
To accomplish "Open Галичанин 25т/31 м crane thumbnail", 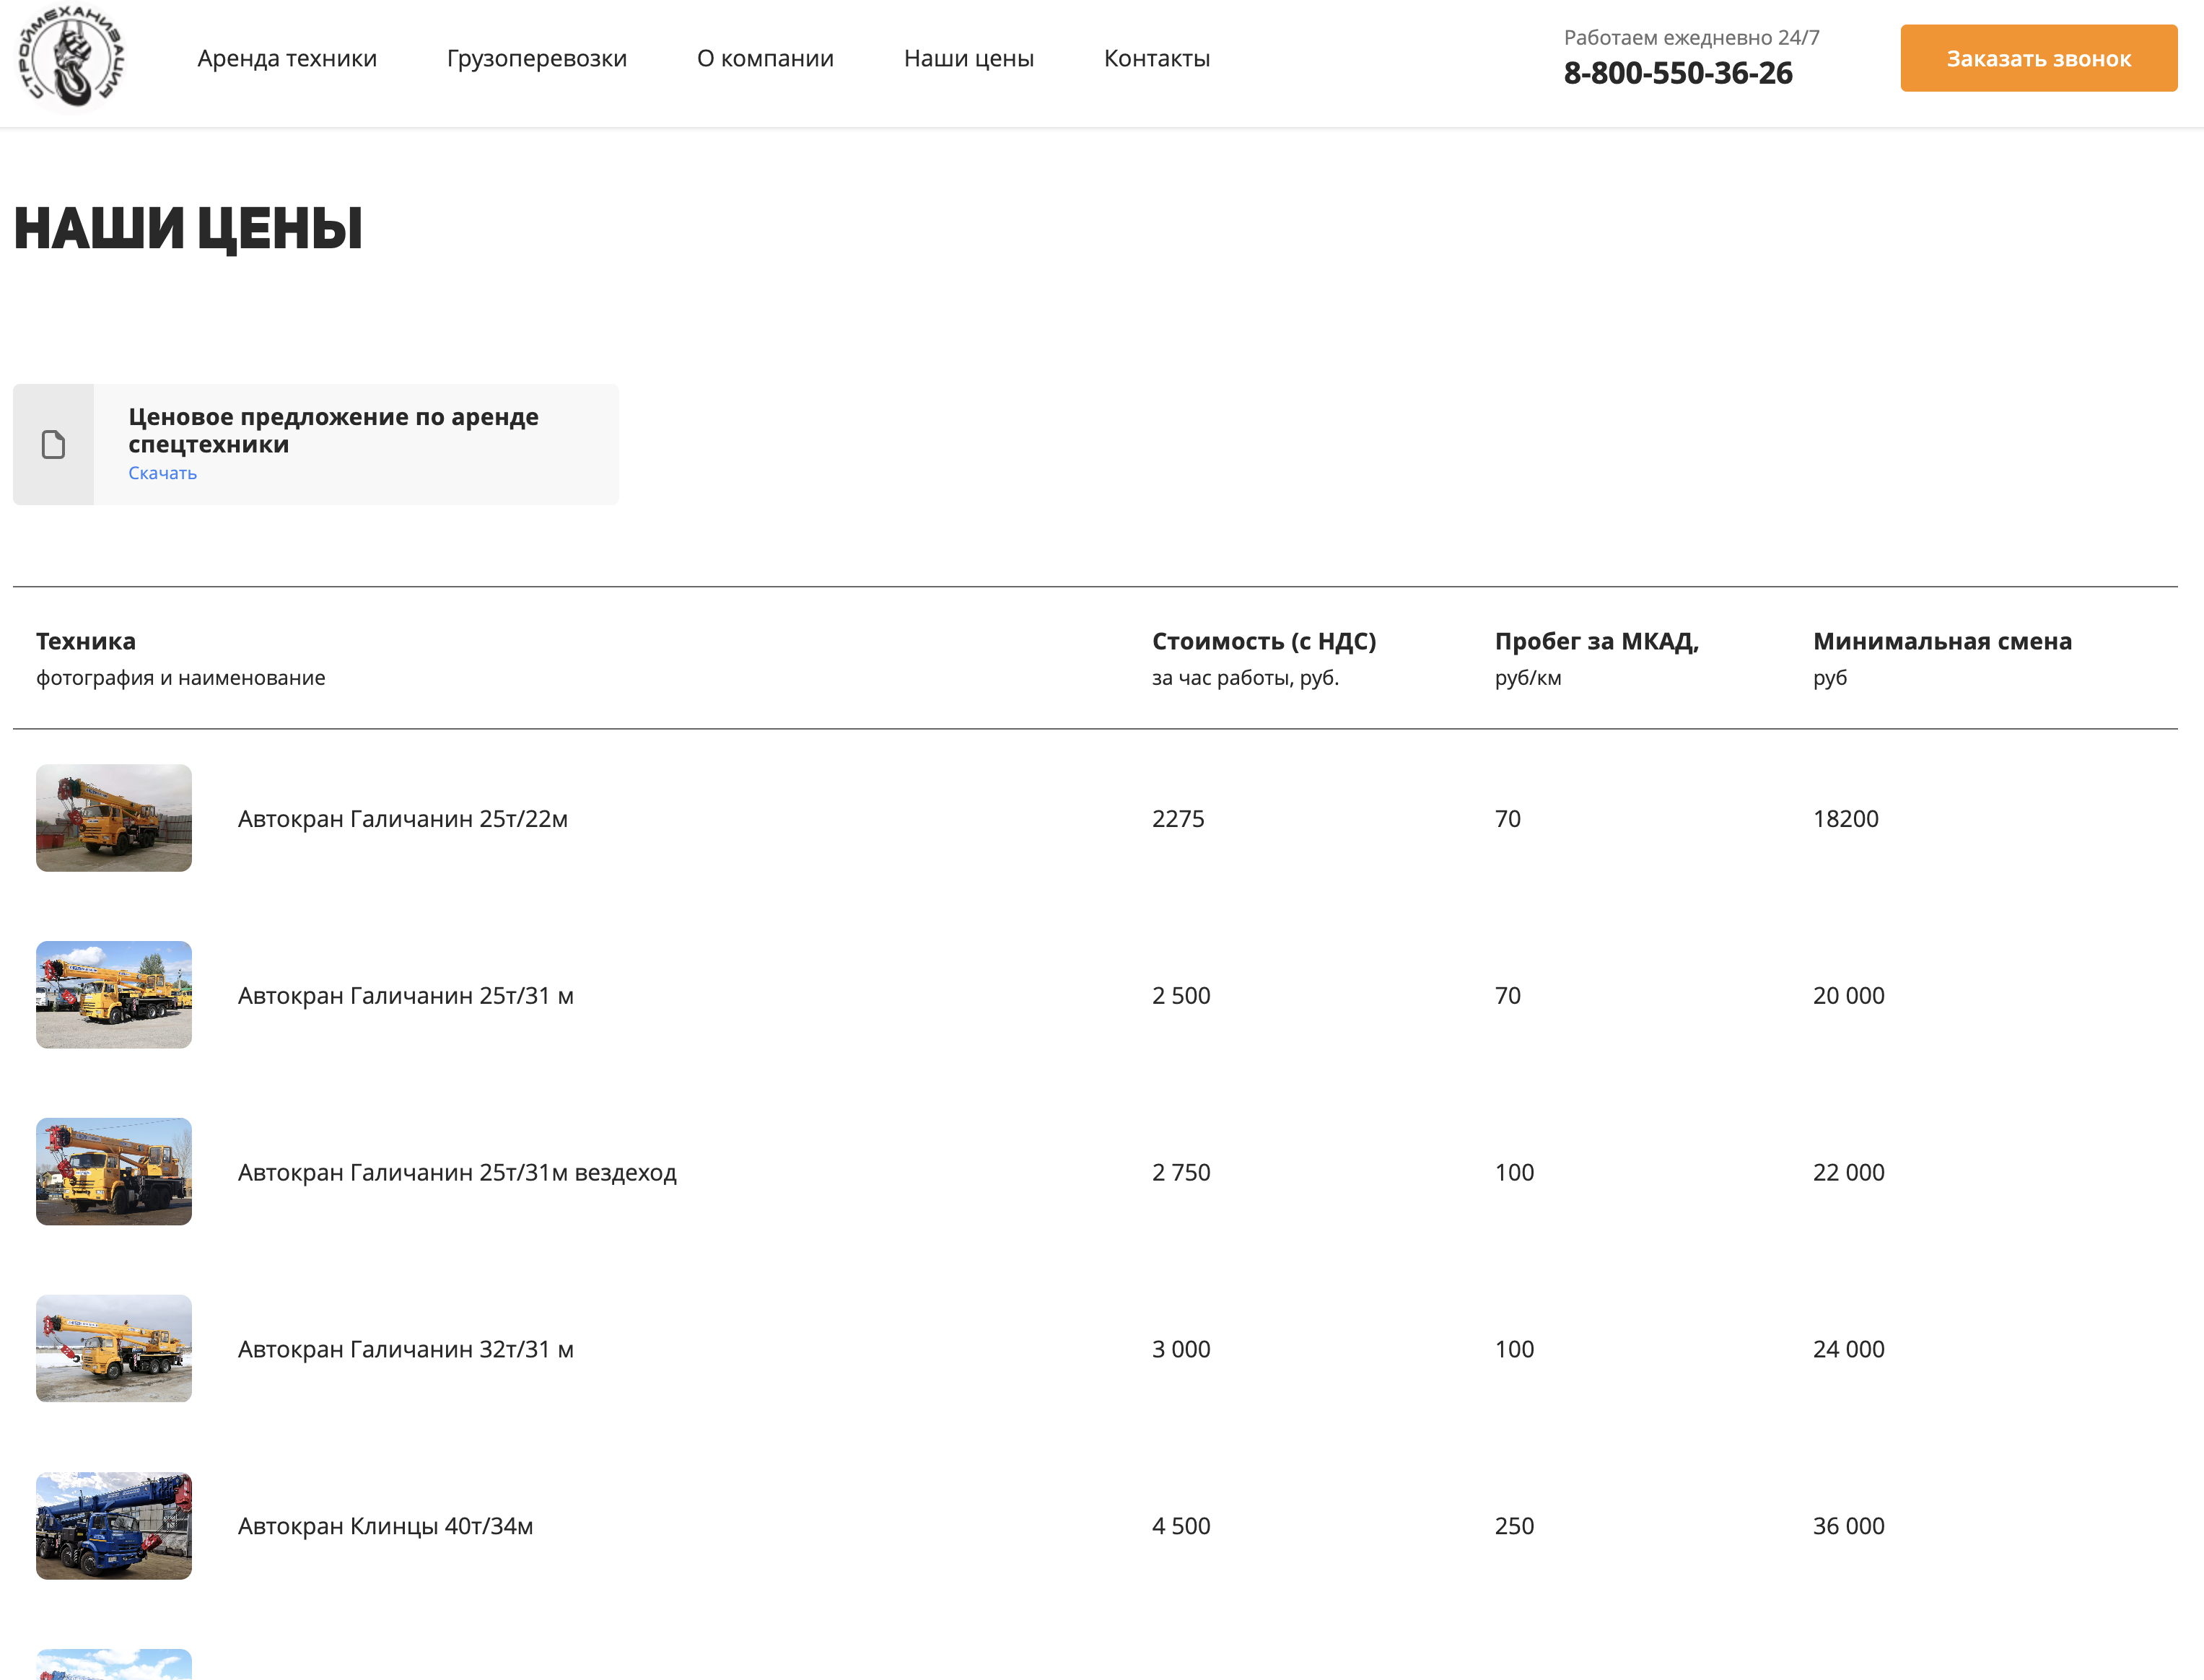I will pyautogui.click(x=114, y=995).
